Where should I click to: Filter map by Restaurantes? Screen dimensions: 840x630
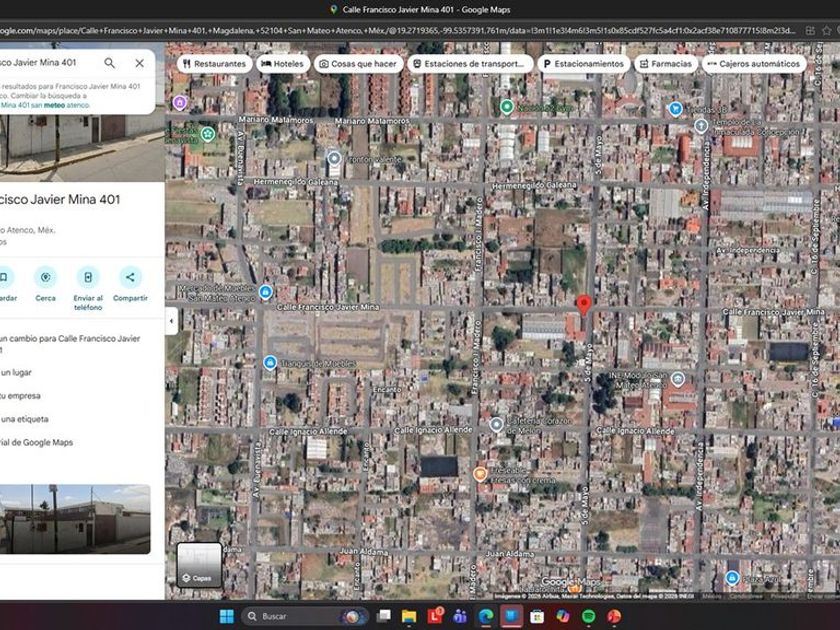tap(214, 64)
